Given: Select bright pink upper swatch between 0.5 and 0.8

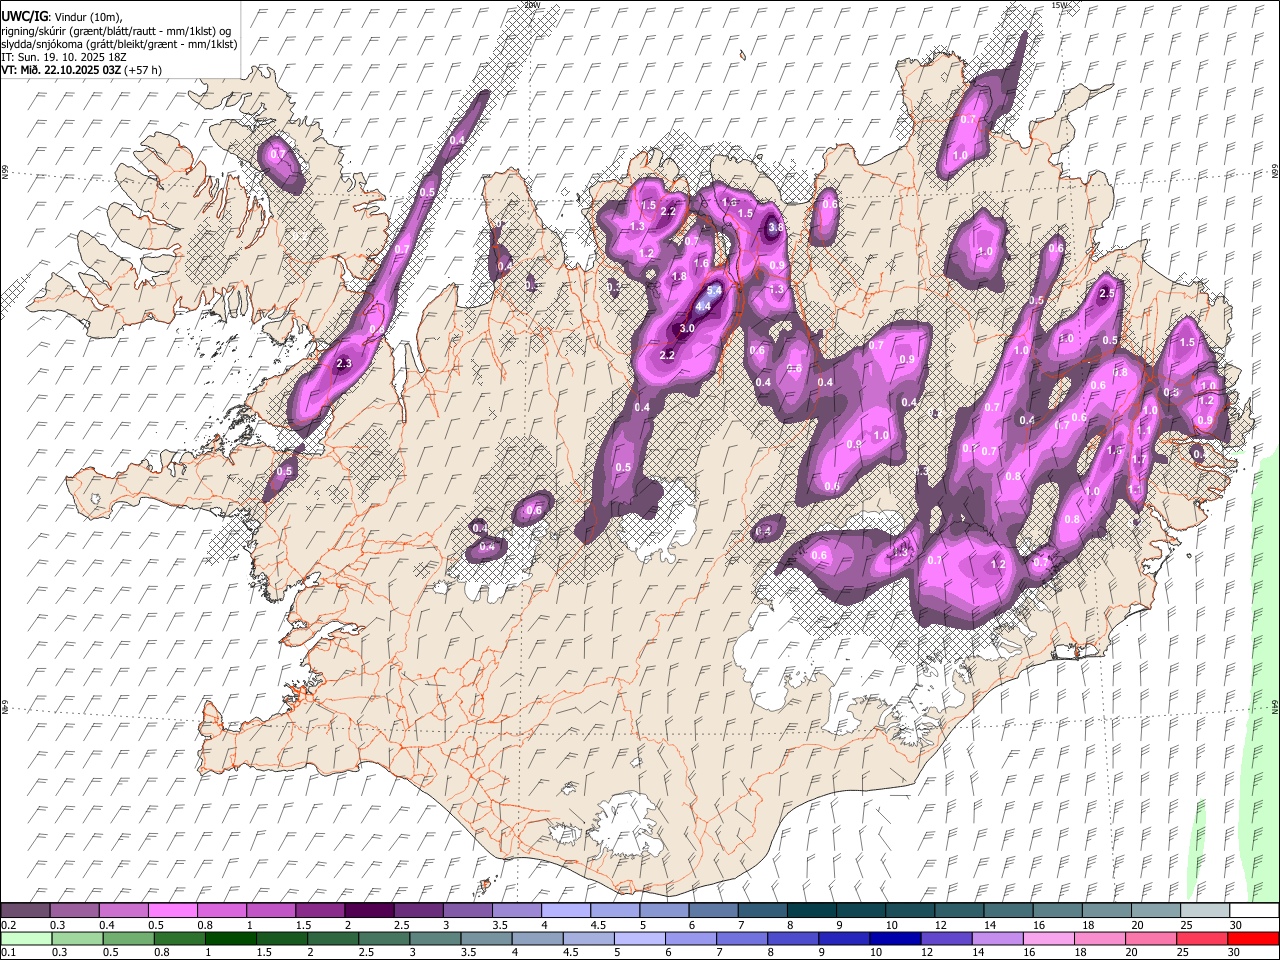Looking at the screenshot, I should coord(172,910).
